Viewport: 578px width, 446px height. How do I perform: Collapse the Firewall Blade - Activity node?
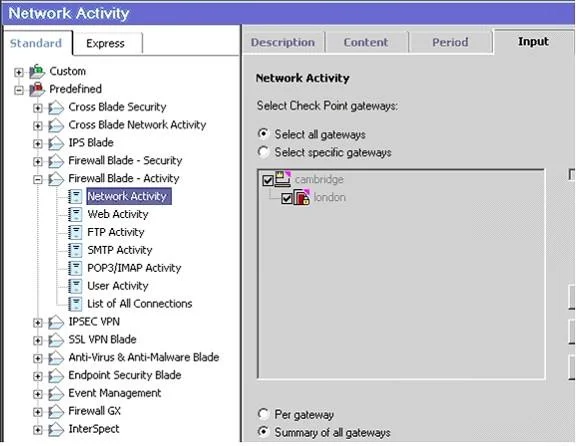coord(37,180)
